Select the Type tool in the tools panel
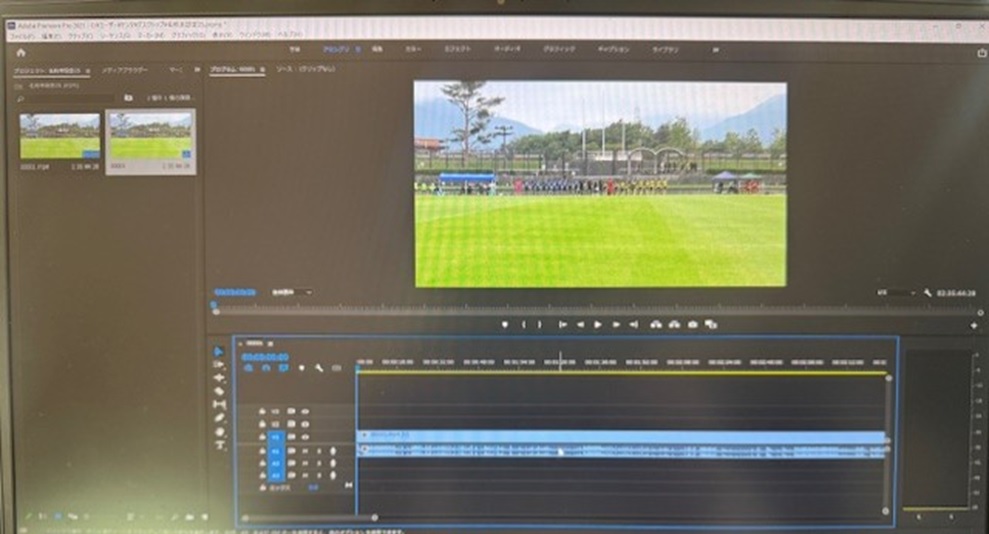The image size is (989, 534). tap(220, 444)
